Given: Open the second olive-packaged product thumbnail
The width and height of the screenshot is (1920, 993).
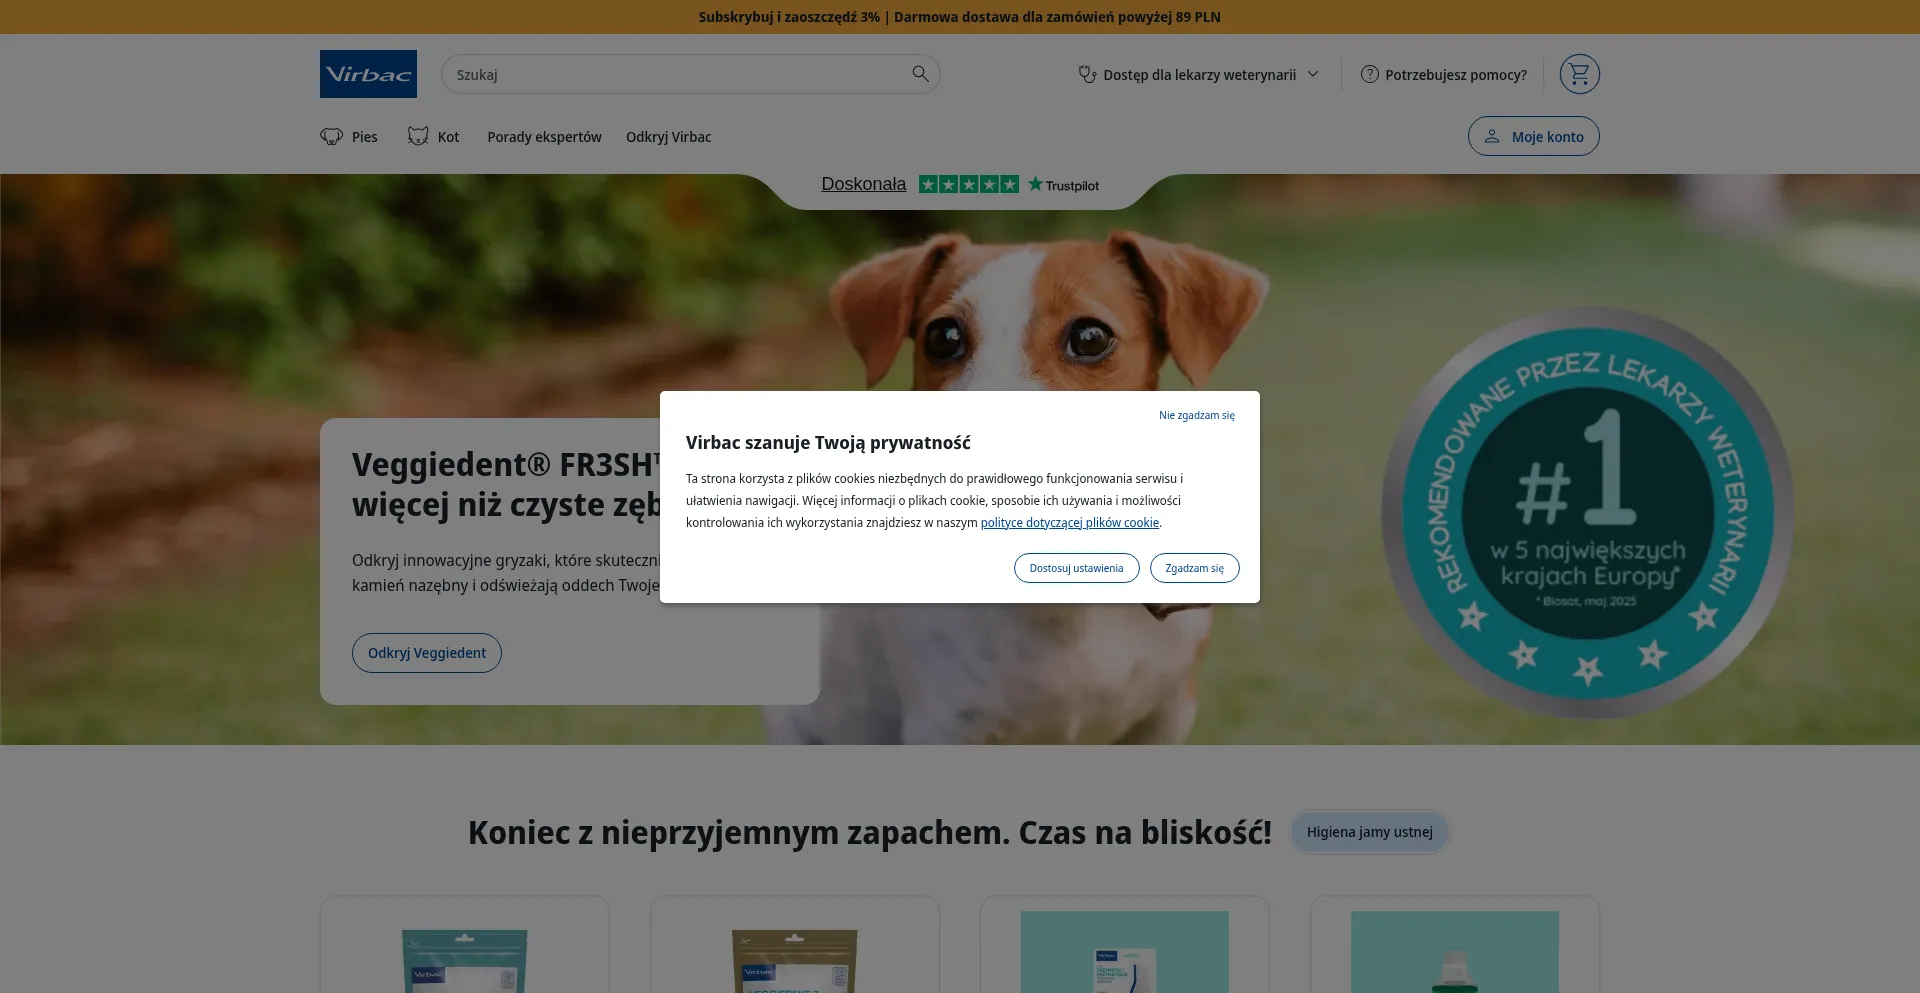Looking at the screenshot, I should [x=794, y=960].
